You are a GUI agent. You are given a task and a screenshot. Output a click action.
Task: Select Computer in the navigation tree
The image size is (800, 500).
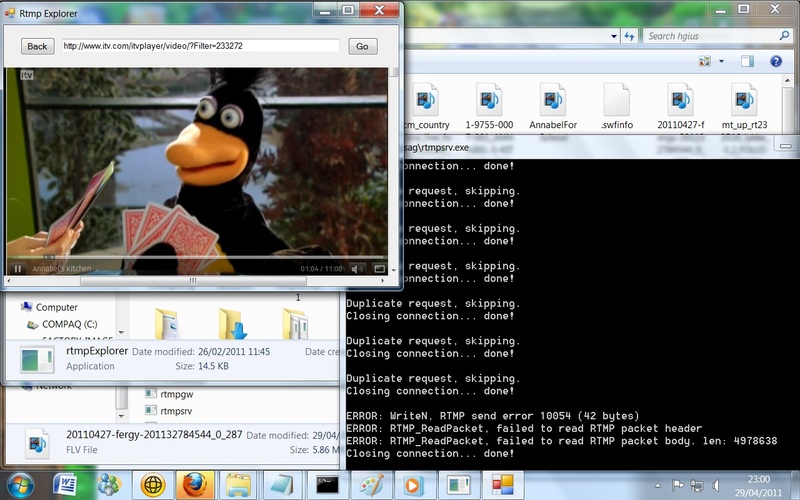(49, 307)
